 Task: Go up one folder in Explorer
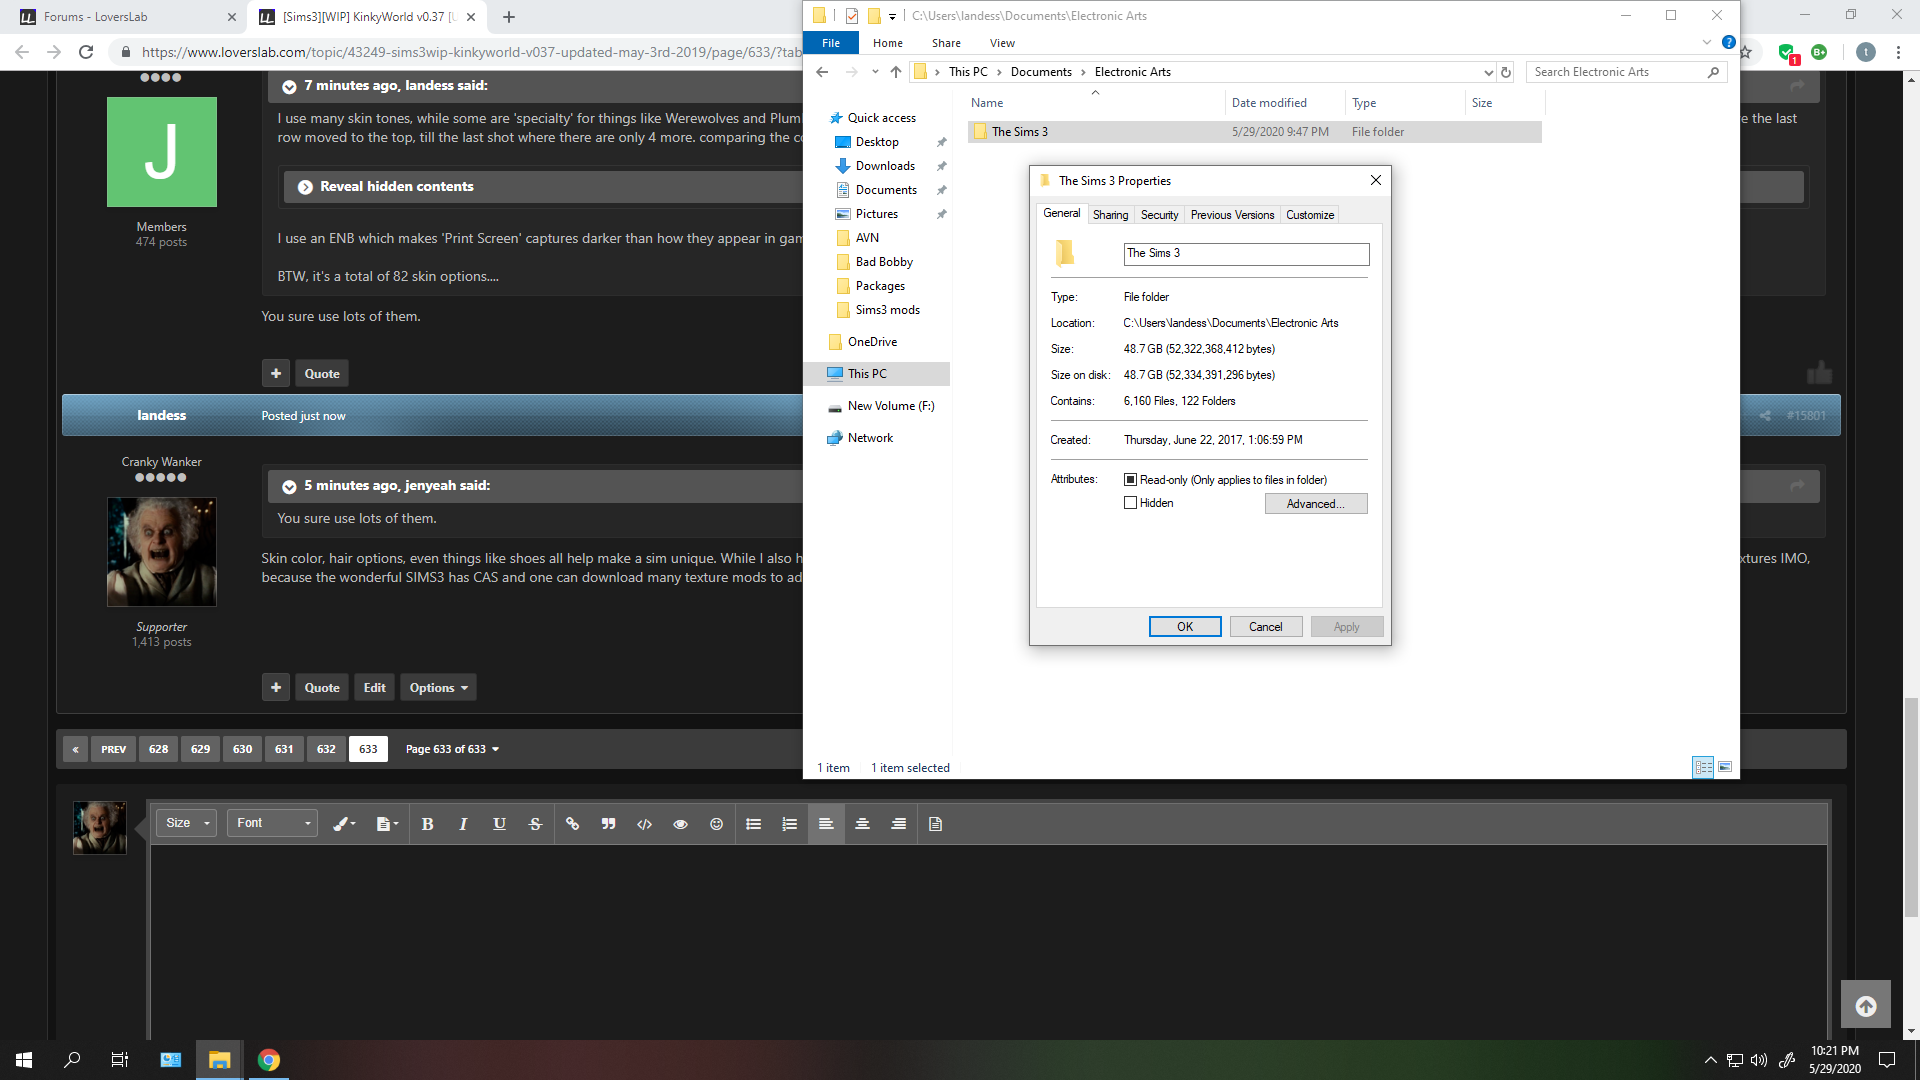(x=896, y=72)
